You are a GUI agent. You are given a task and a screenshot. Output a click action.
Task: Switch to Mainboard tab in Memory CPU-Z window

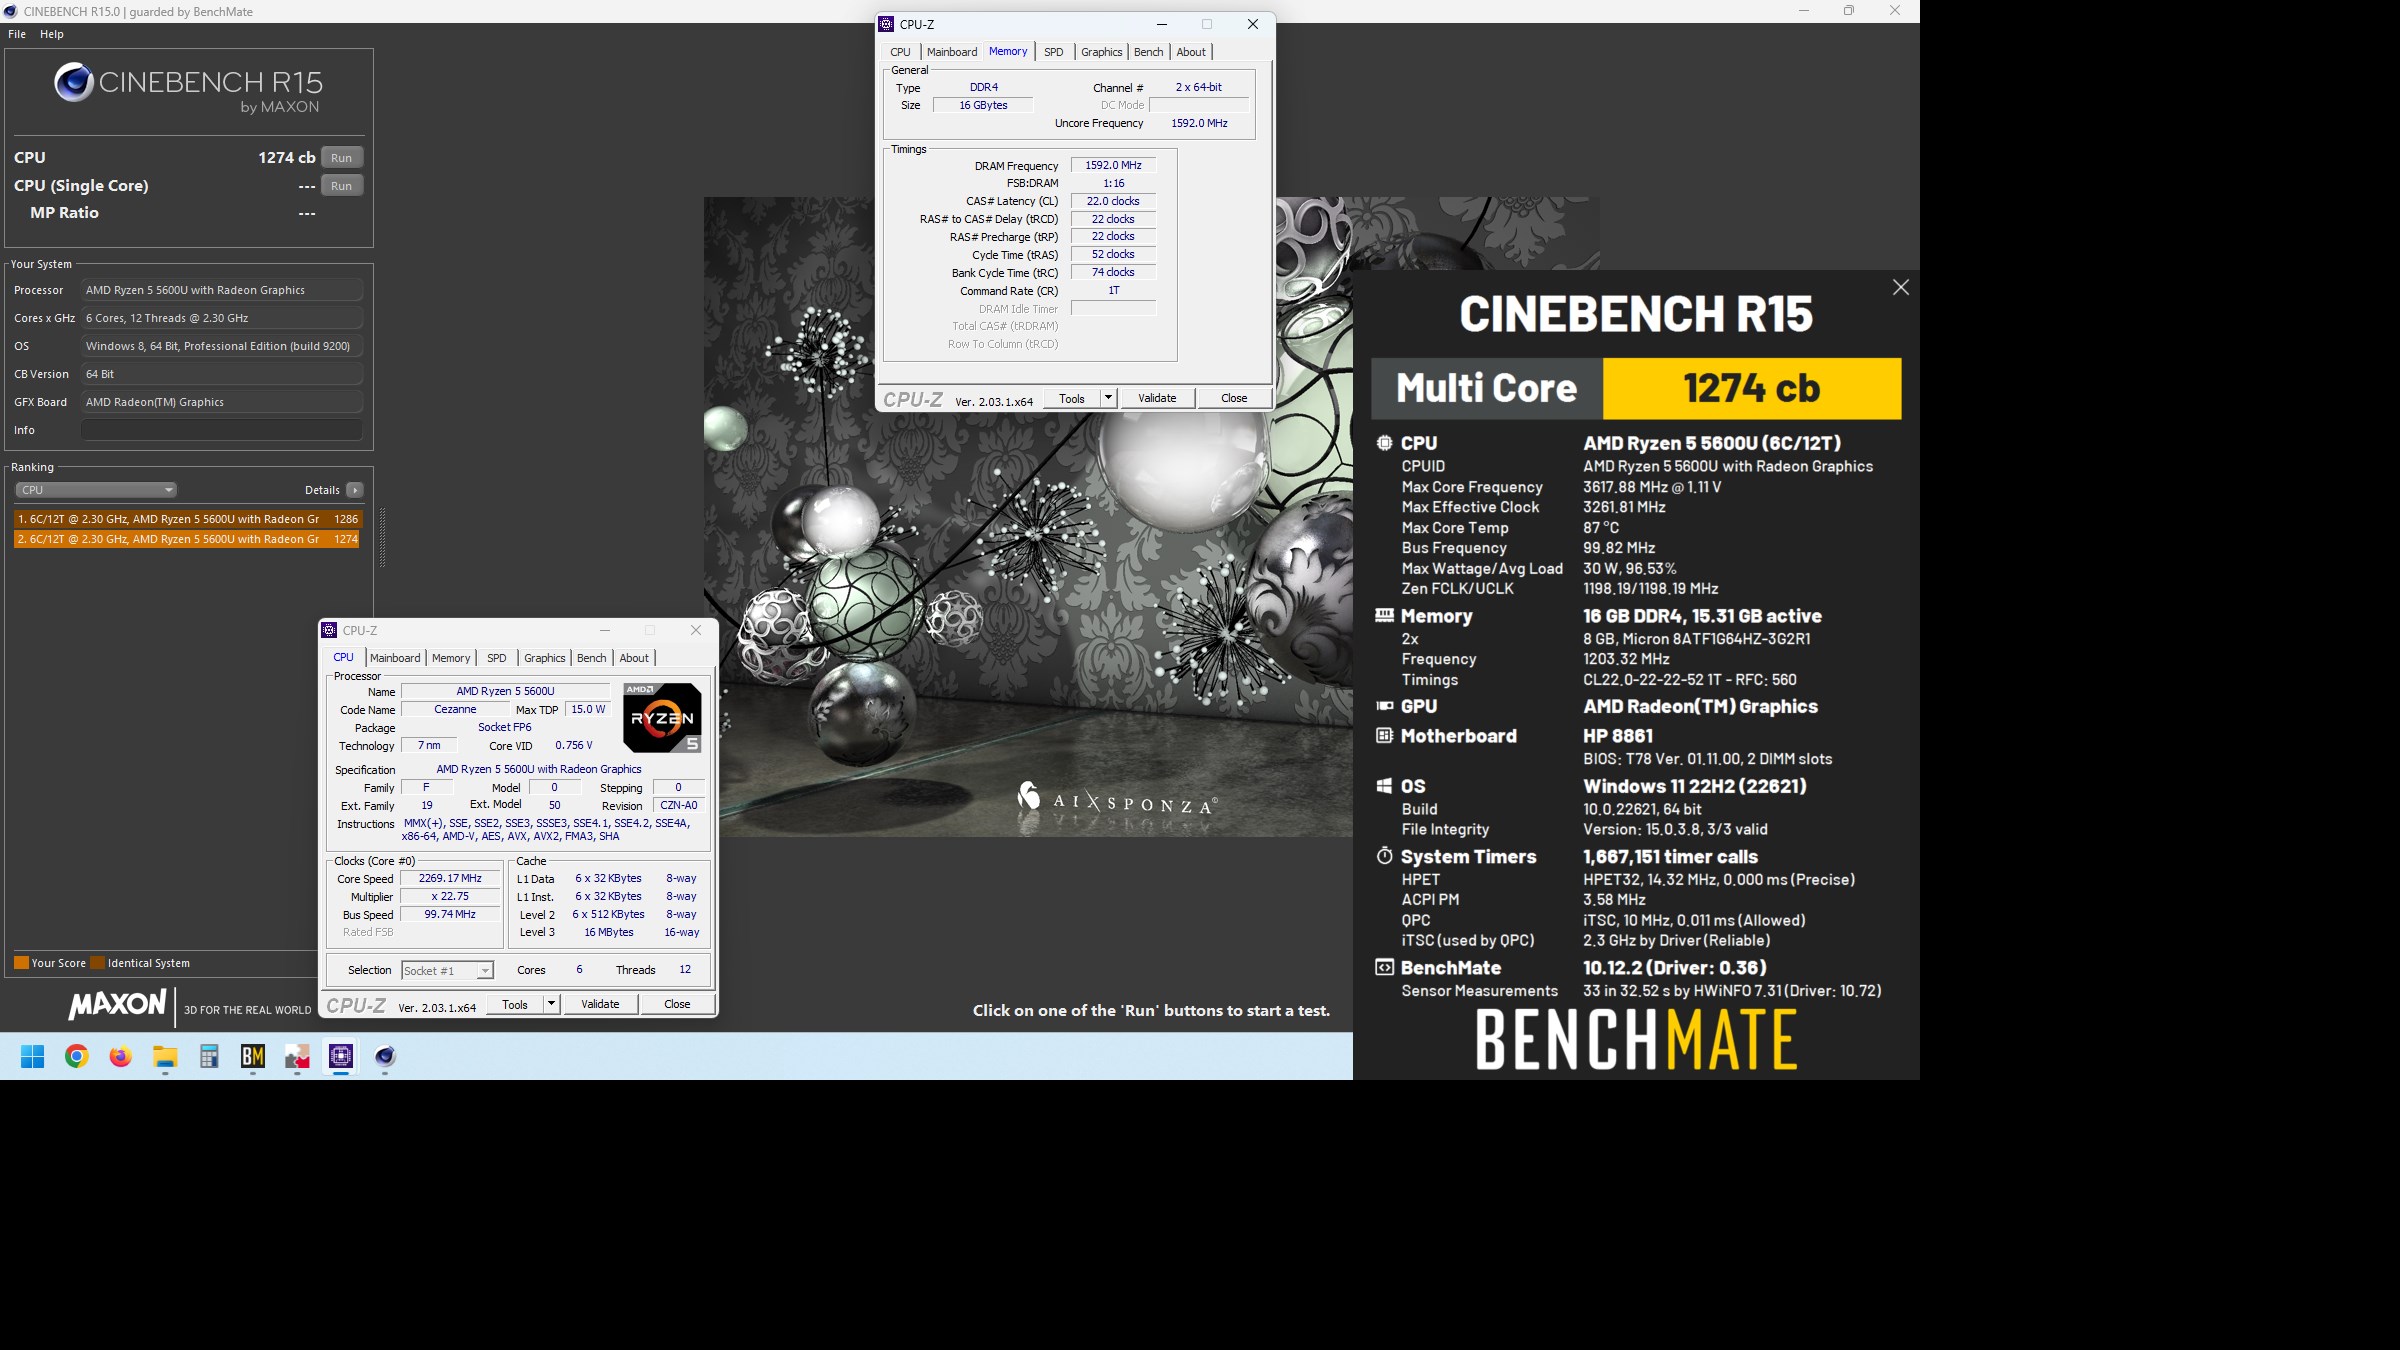coord(952,52)
